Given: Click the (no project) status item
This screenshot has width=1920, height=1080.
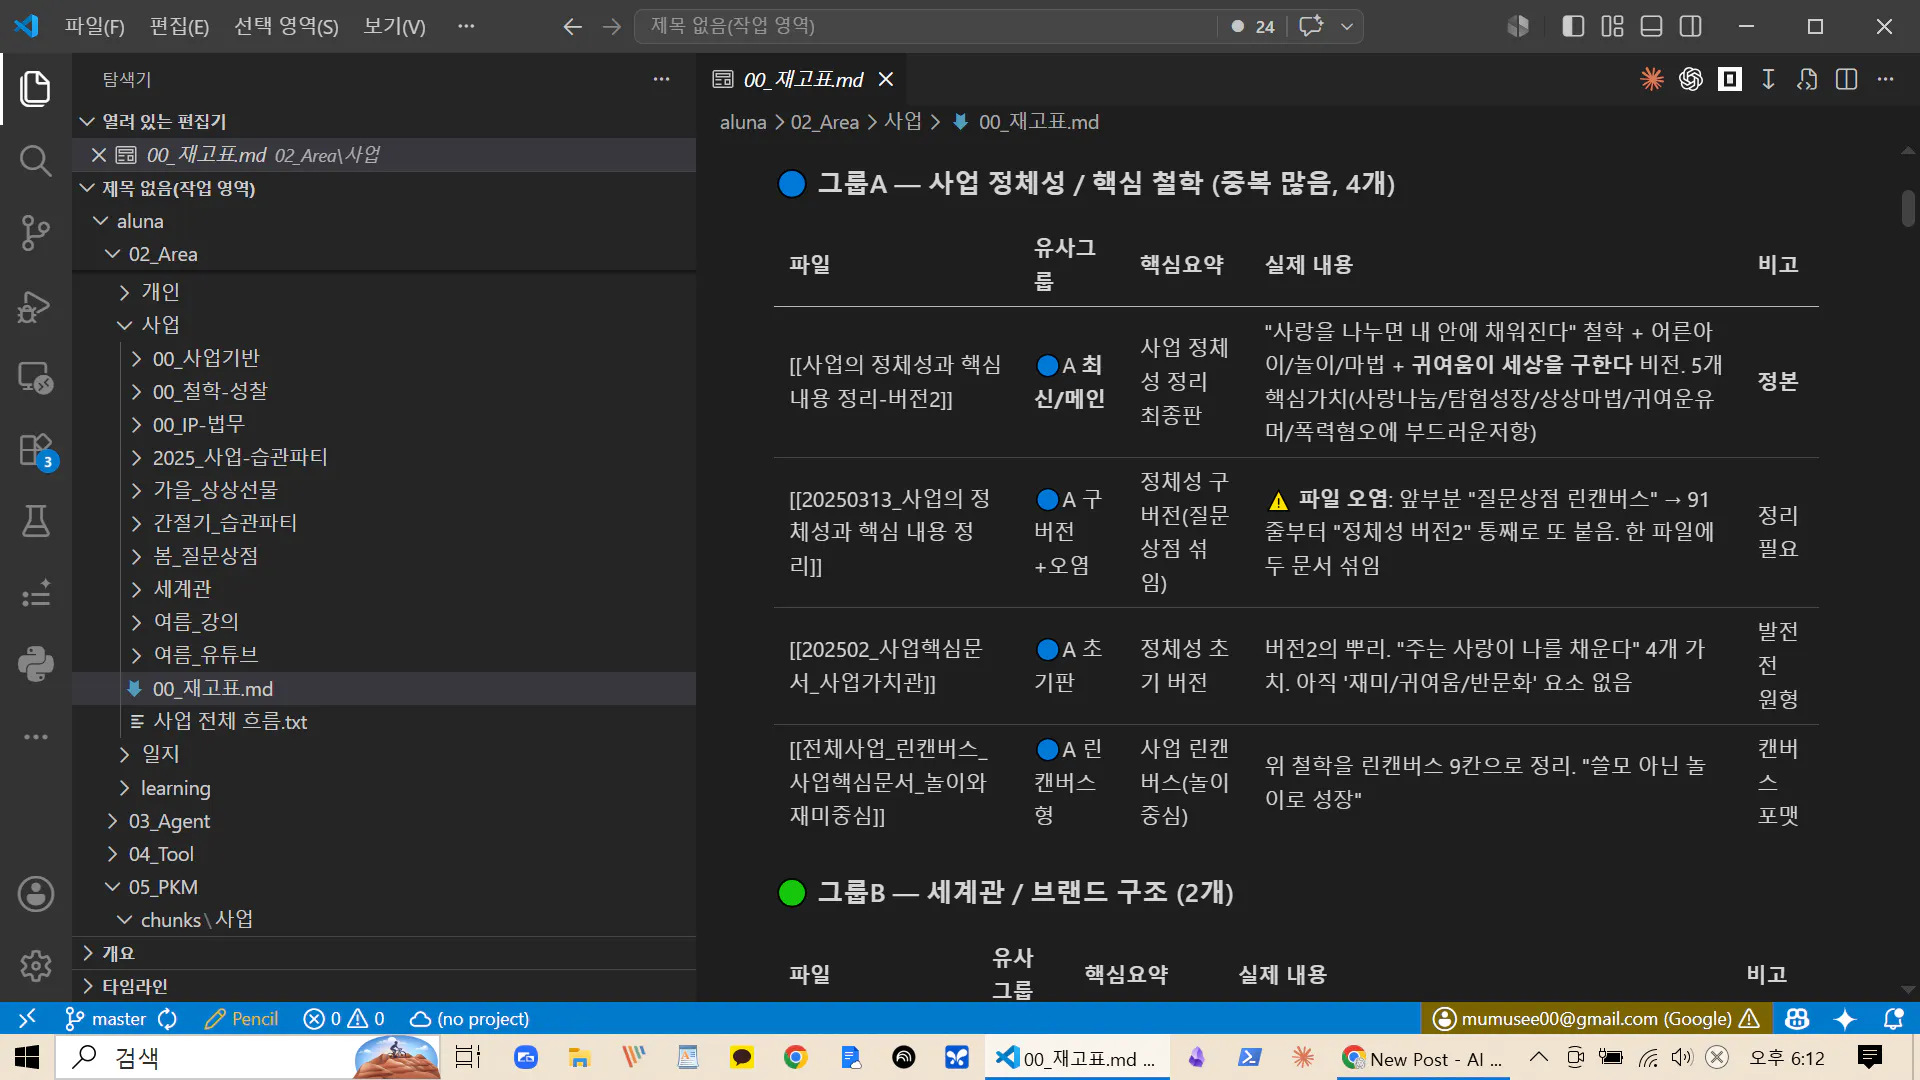Looking at the screenshot, I should [469, 1018].
